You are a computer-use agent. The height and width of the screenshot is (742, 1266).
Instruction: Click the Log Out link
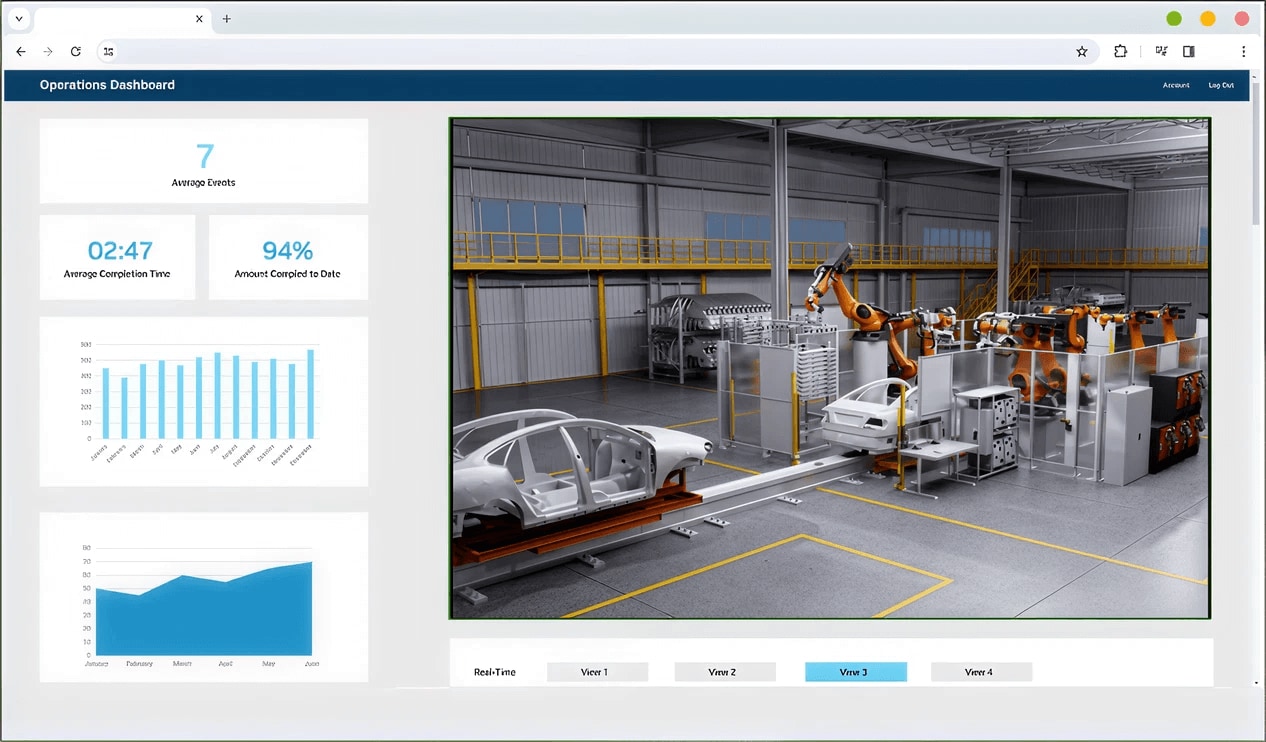tap(1221, 85)
